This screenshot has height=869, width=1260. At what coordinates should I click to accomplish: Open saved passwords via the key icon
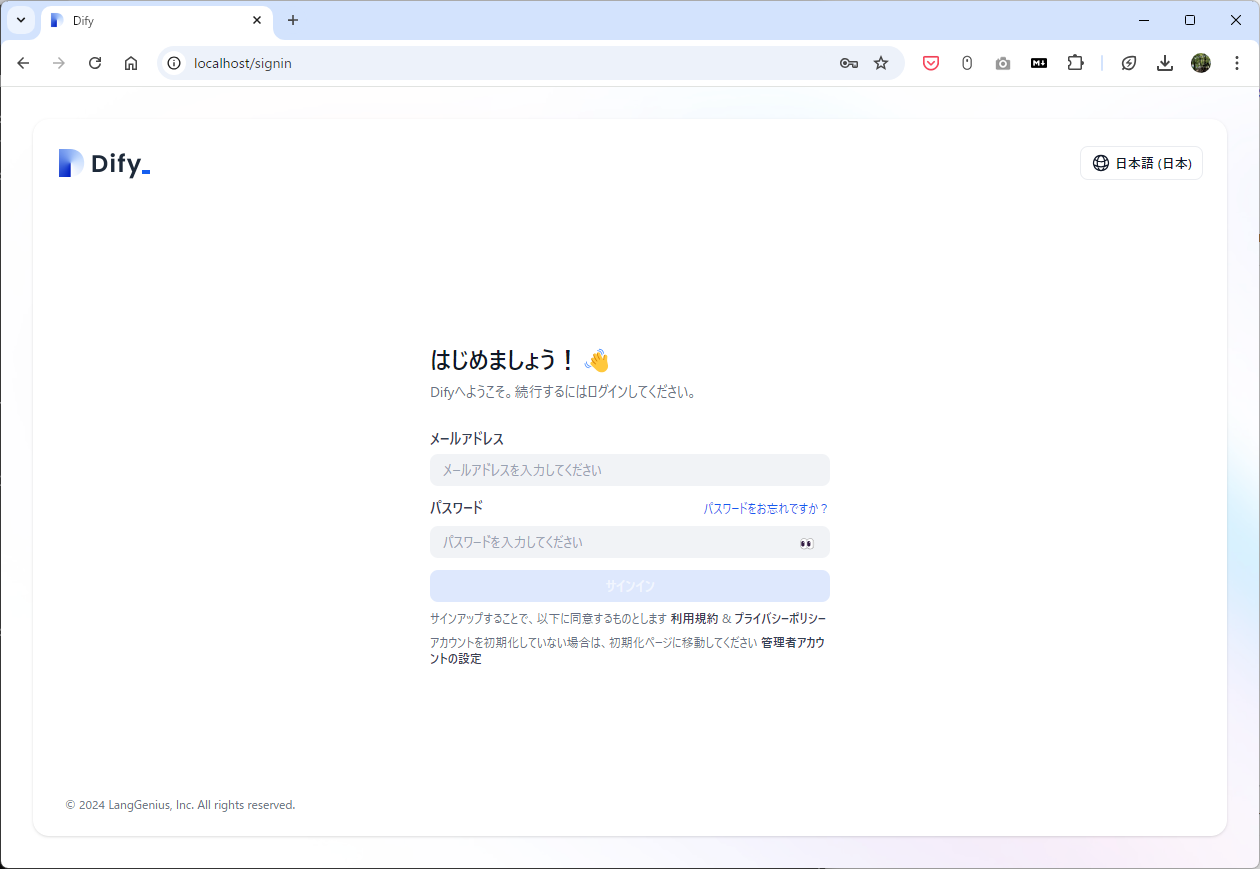tap(848, 62)
